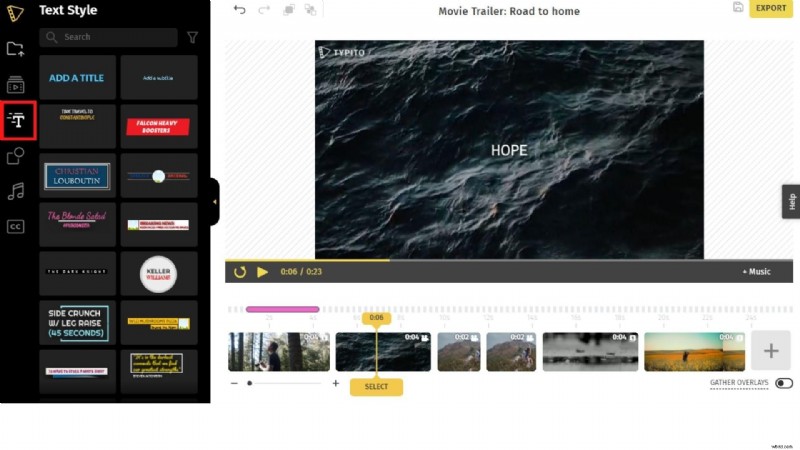800x450 pixels.
Task: Collapse the Text Style panel arrow
Action: 214,202
